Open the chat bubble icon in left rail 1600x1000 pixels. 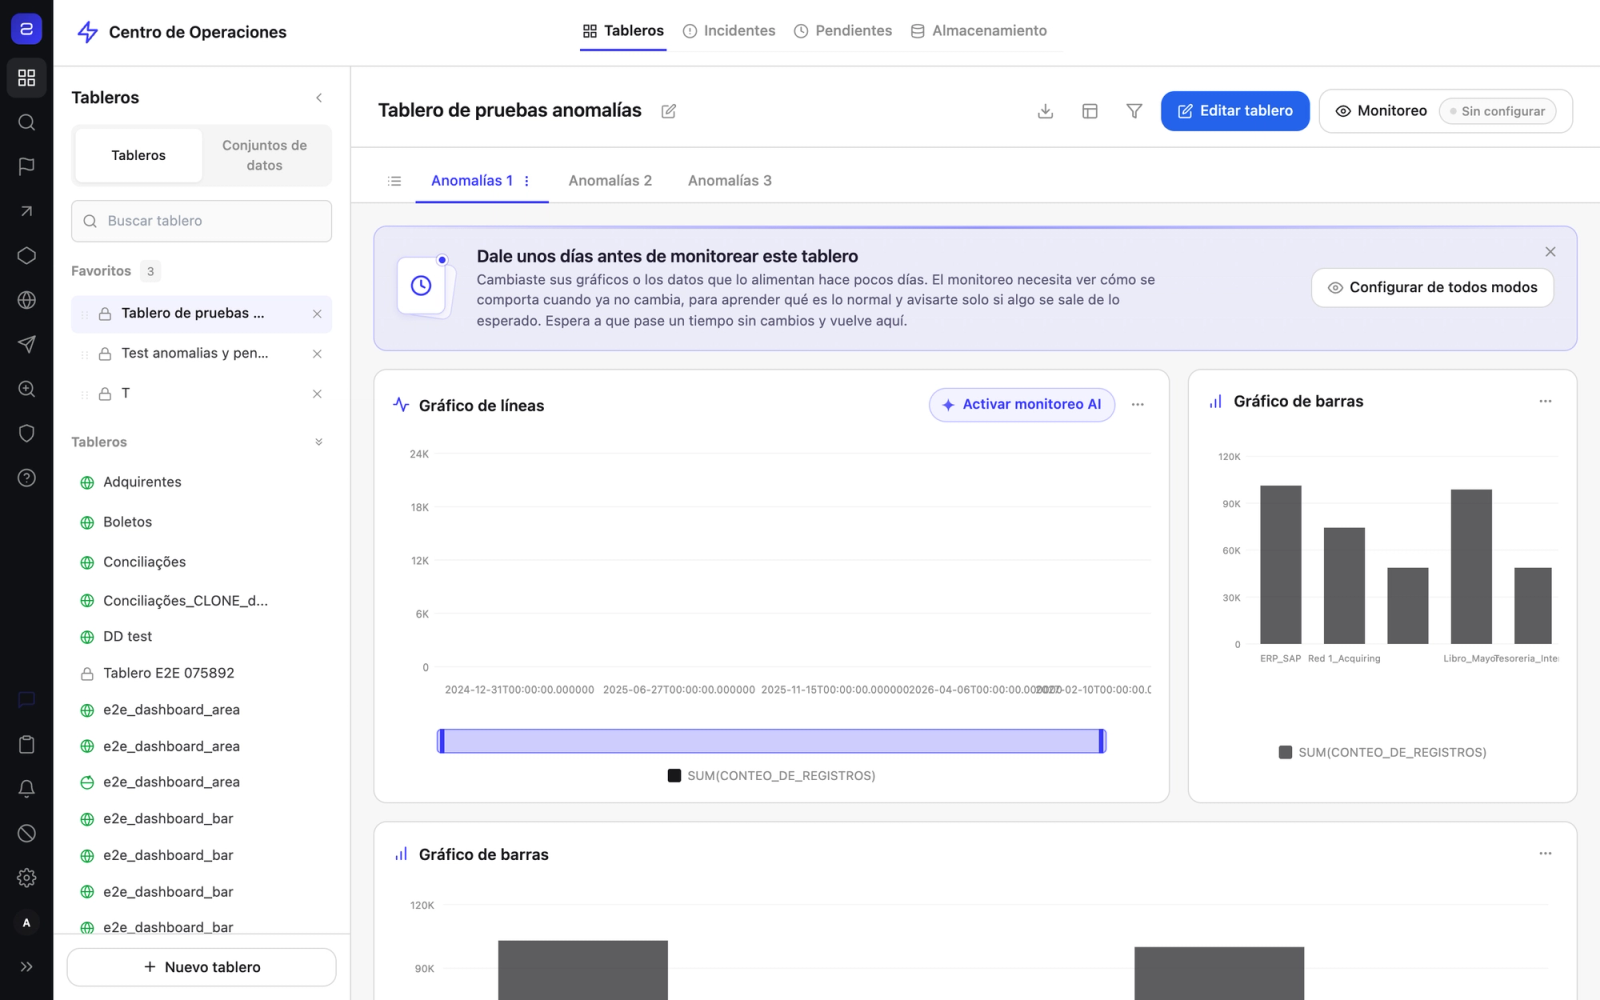coord(27,700)
